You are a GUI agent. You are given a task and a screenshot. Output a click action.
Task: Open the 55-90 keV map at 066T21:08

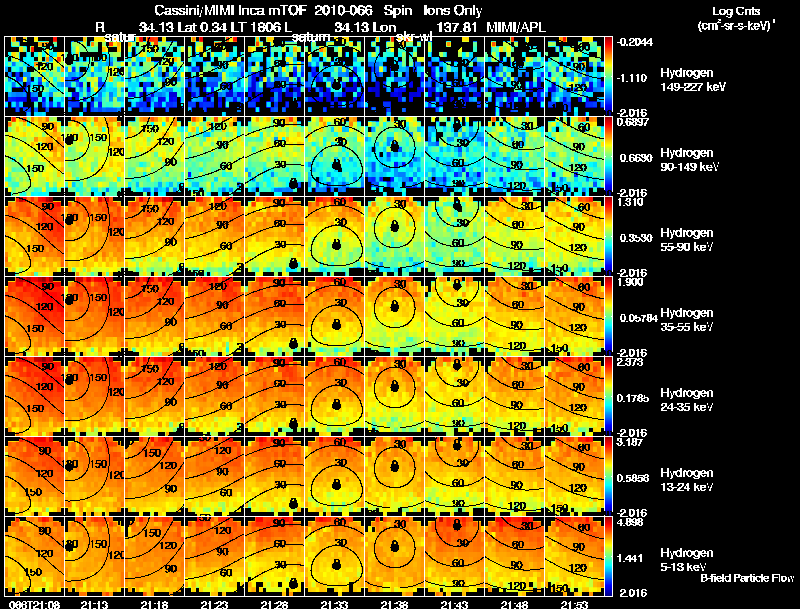point(34,236)
